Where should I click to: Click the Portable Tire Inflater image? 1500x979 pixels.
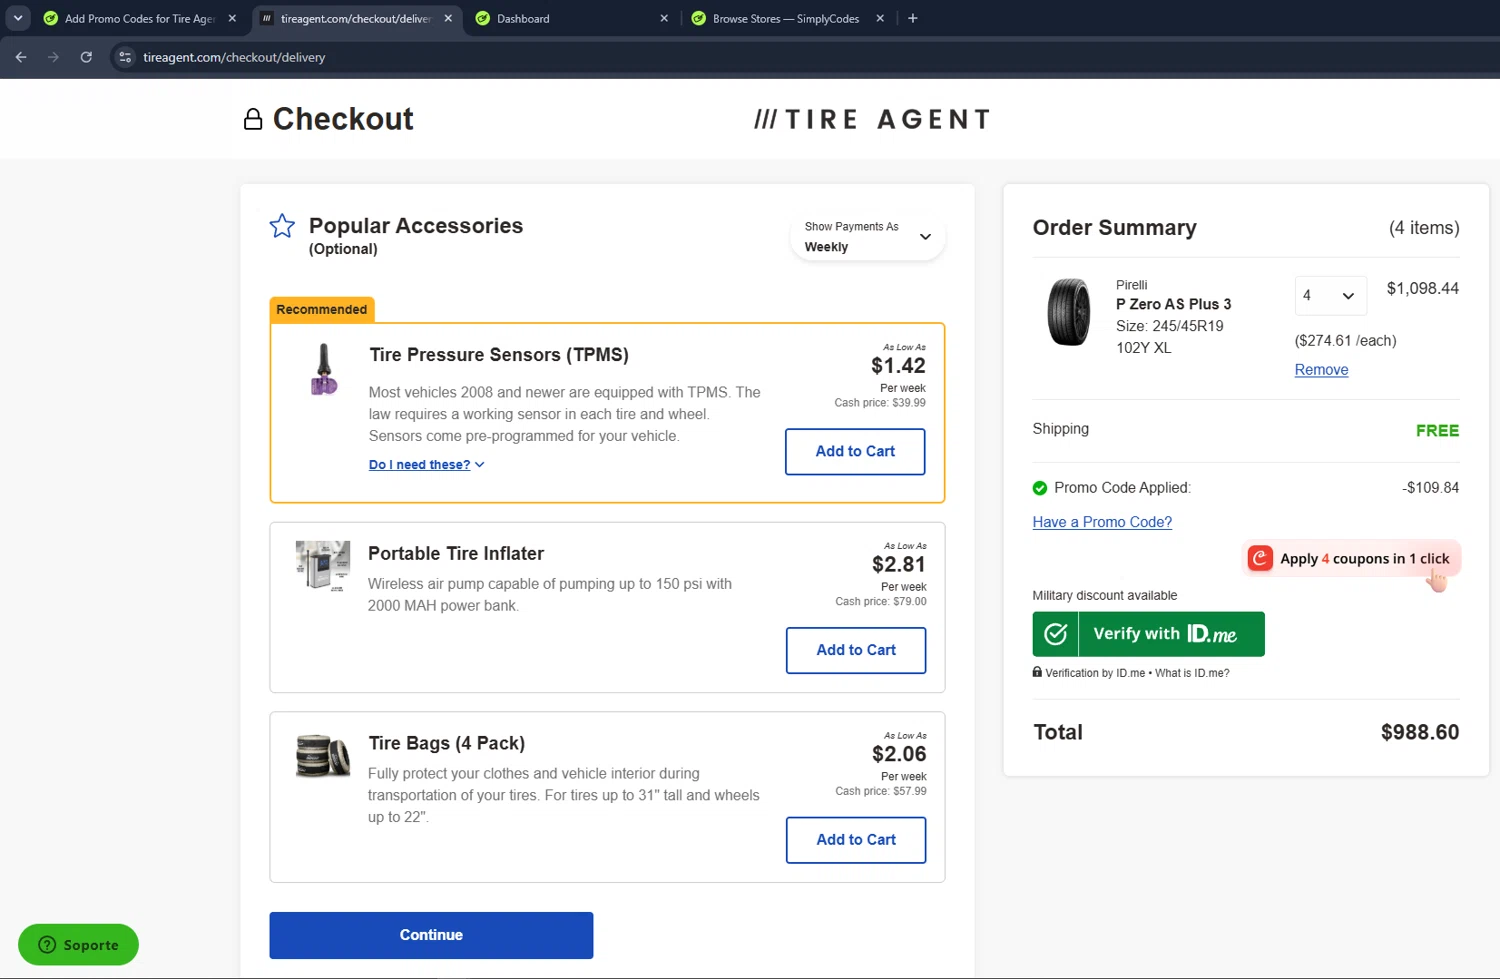(323, 565)
